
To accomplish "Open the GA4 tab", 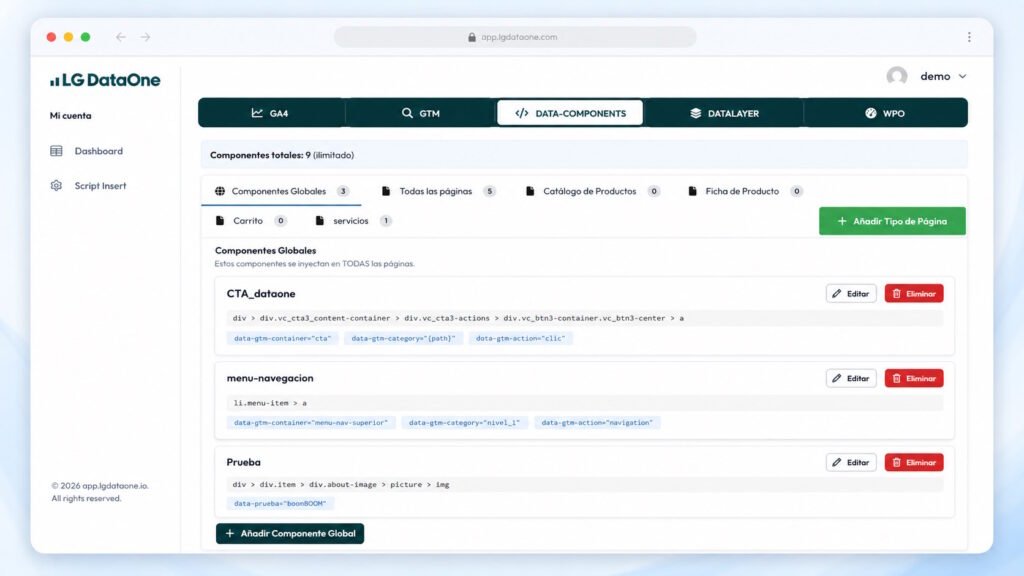I will tap(270, 113).
